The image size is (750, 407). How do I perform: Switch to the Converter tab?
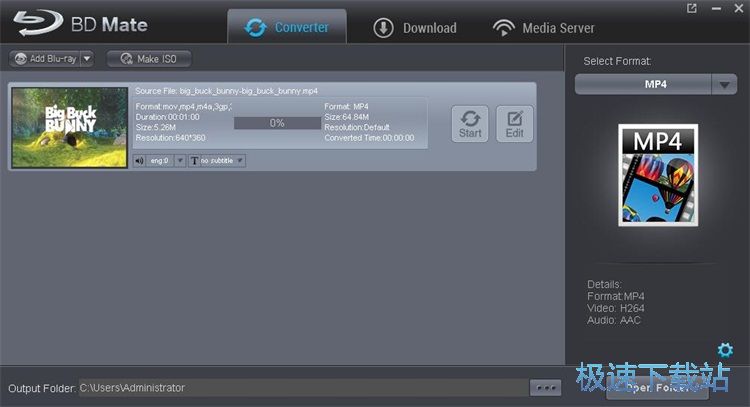click(287, 27)
